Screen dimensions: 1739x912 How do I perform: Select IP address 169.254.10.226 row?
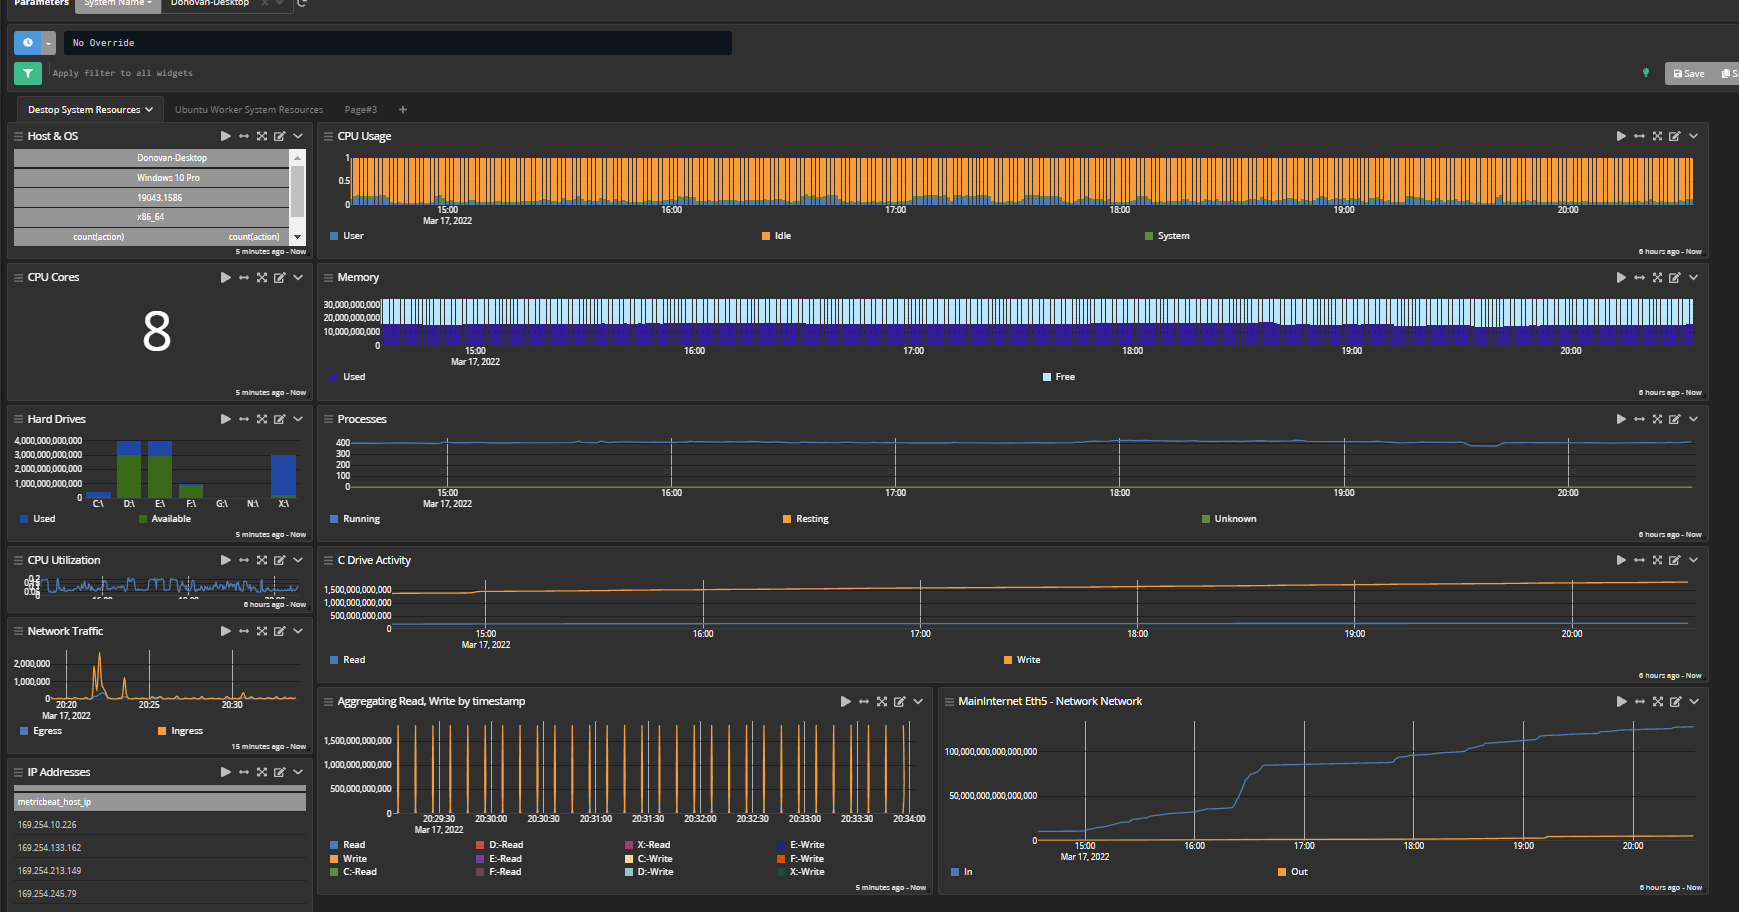47,825
